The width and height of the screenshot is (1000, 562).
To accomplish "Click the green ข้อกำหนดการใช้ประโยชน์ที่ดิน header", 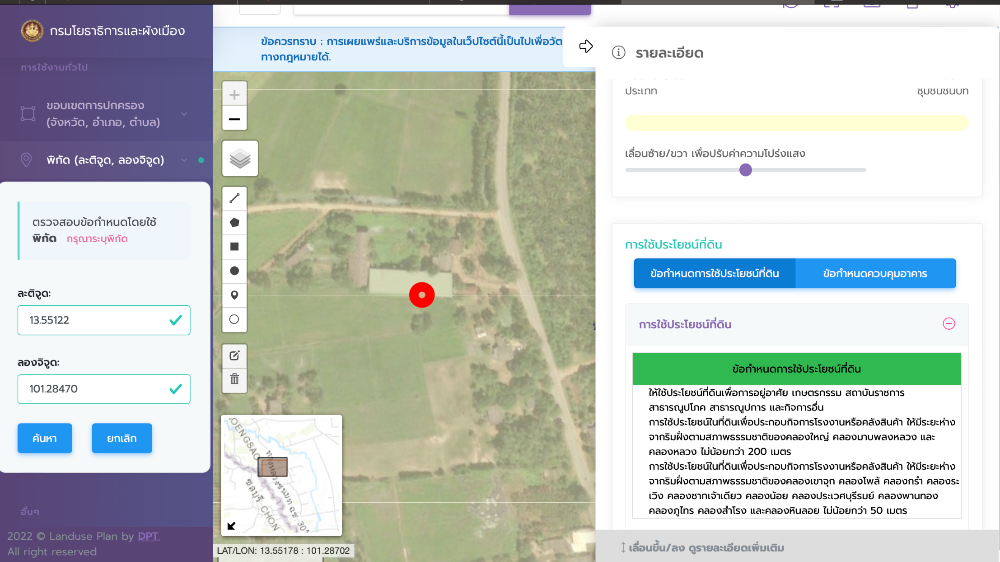I will tap(797, 369).
